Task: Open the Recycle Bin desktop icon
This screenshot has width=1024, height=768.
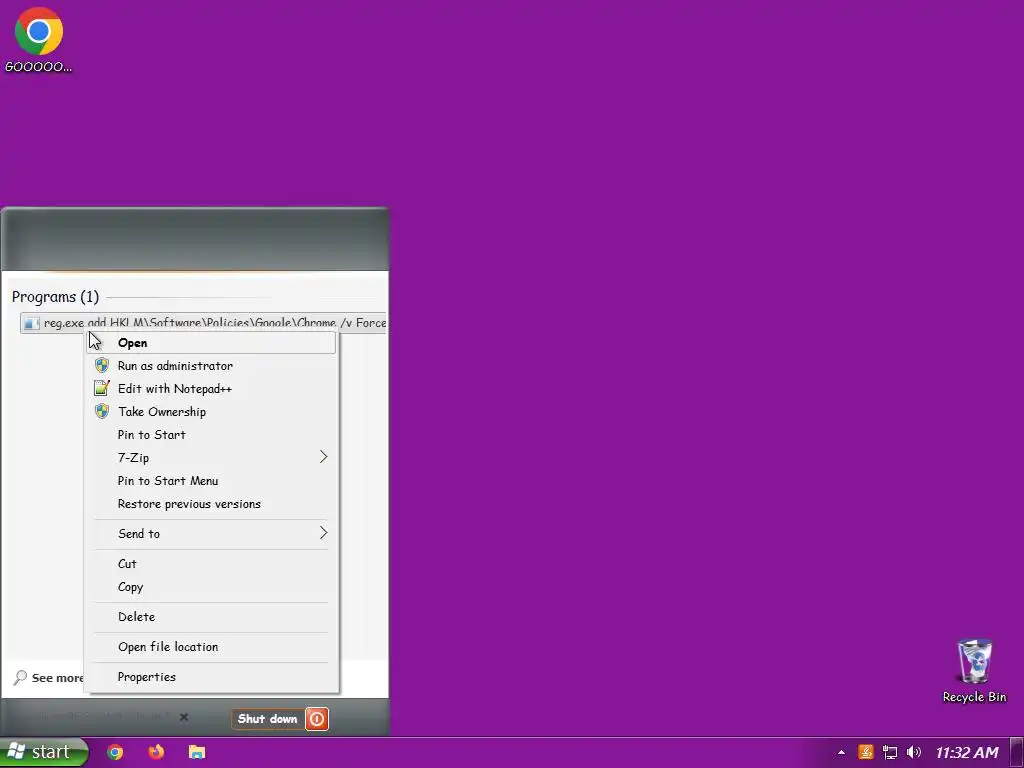Action: click(974, 670)
